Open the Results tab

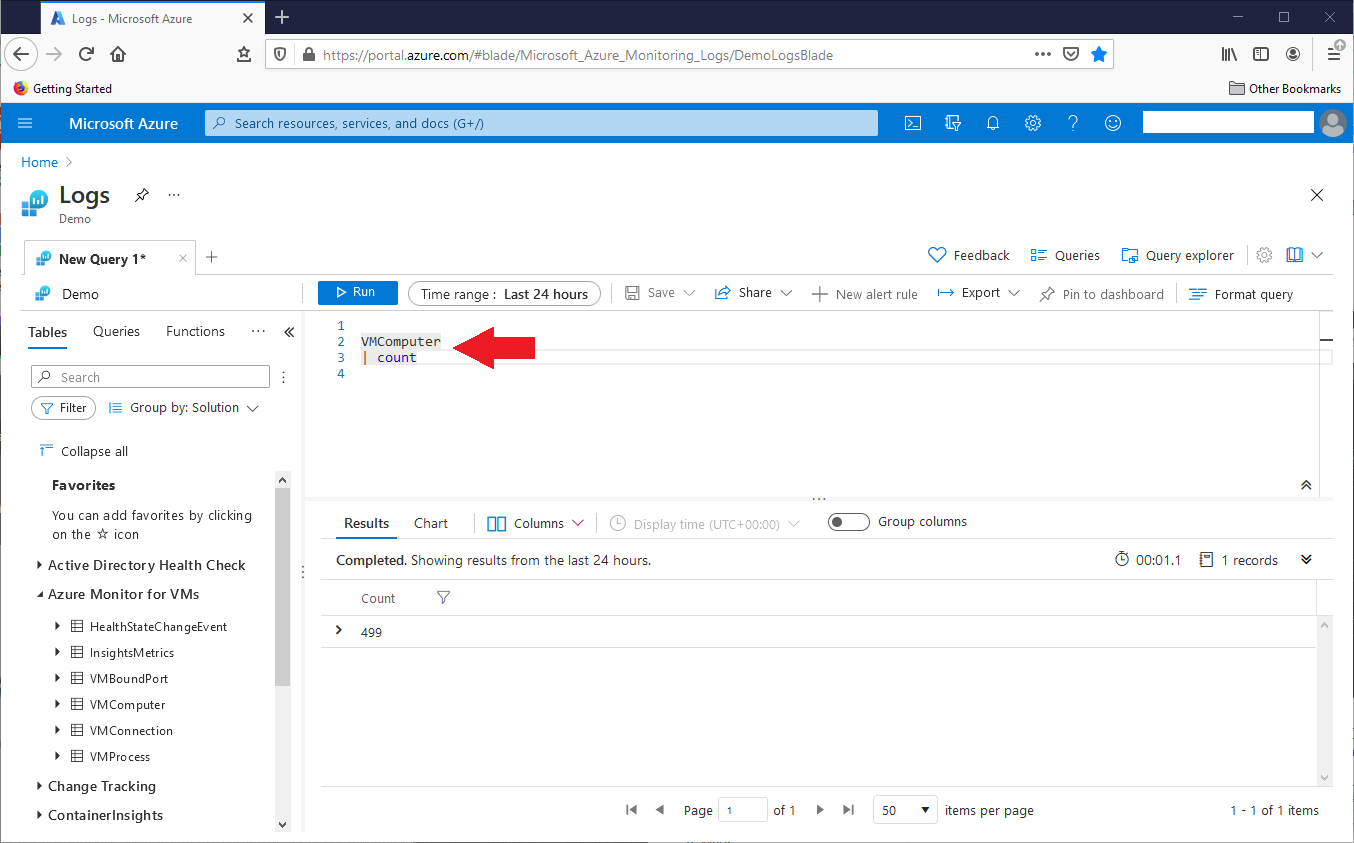click(366, 524)
